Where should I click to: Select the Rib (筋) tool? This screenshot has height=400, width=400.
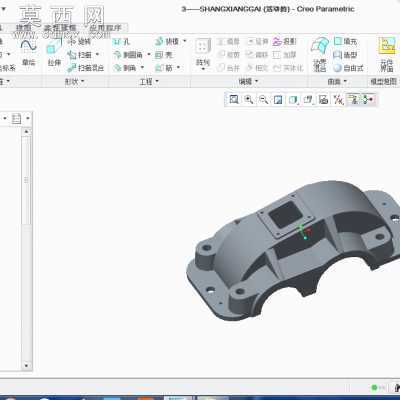click(164, 68)
